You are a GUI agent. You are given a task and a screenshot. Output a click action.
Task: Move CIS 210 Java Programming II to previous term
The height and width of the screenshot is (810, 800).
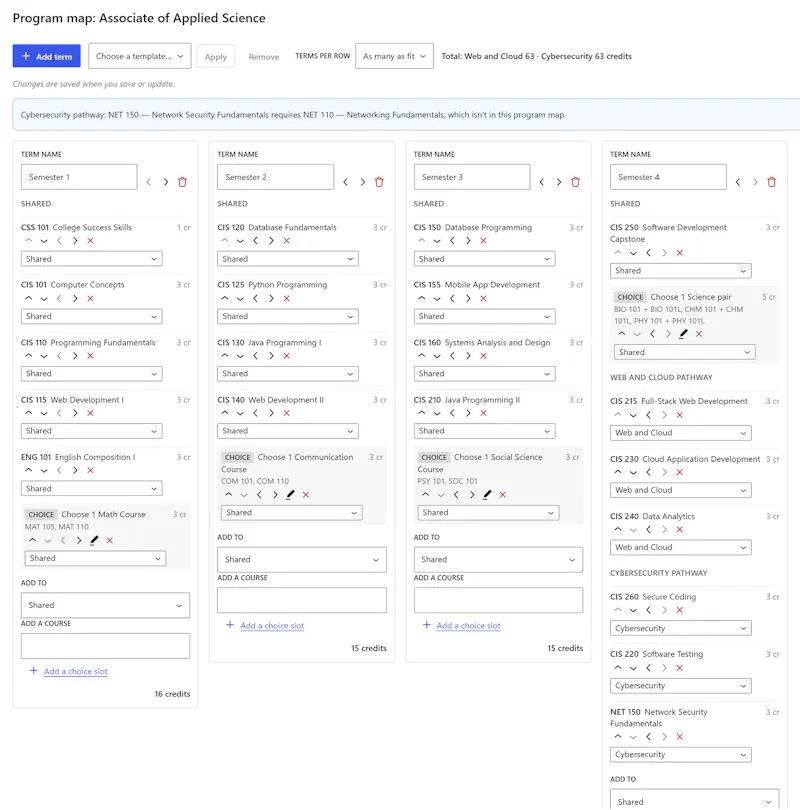point(452,413)
